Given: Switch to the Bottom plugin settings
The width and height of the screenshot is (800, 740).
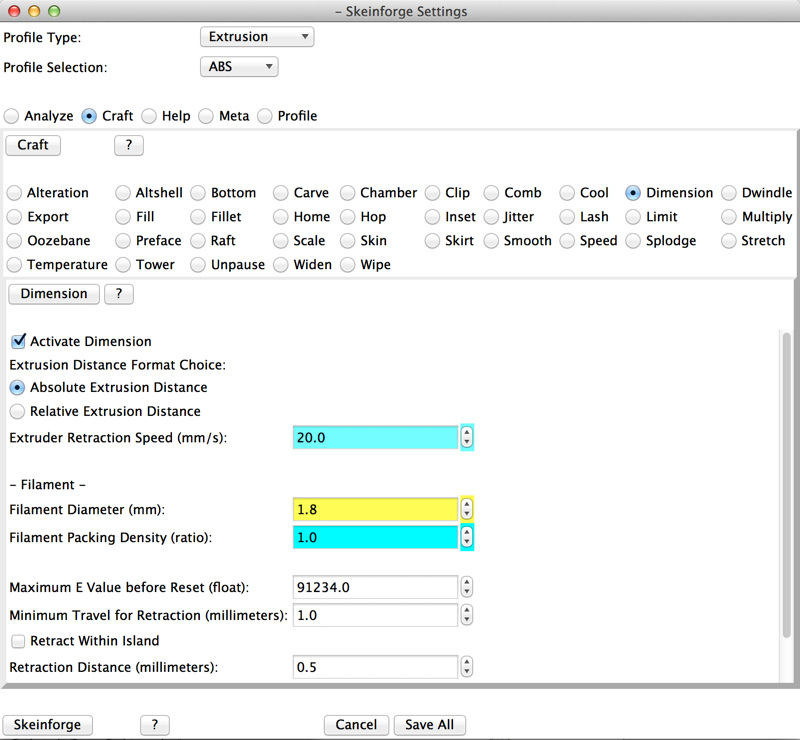Looking at the screenshot, I should [x=198, y=193].
